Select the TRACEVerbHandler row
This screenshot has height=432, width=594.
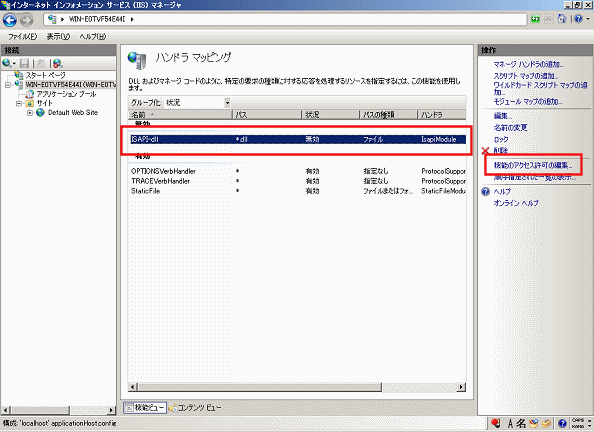point(298,181)
